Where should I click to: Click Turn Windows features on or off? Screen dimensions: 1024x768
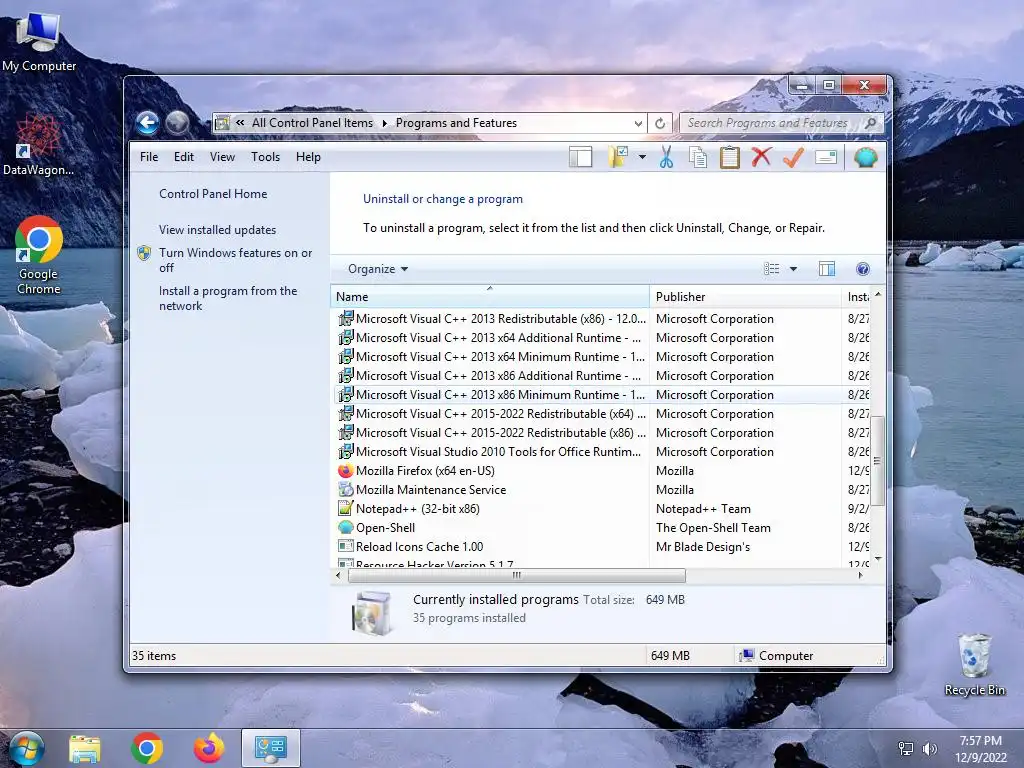coord(235,260)
